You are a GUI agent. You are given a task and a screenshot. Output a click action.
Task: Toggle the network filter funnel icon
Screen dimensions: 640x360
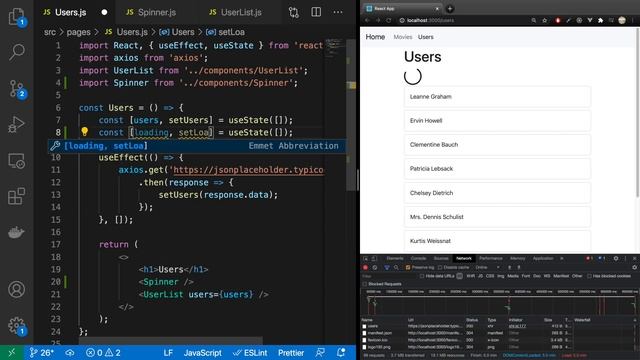387,267
